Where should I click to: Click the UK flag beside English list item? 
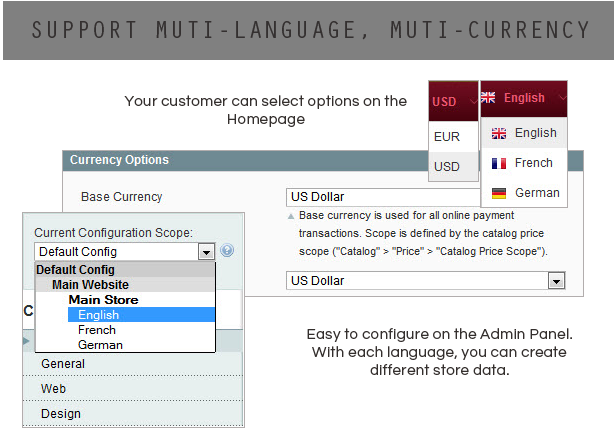[x=499, y=133]
